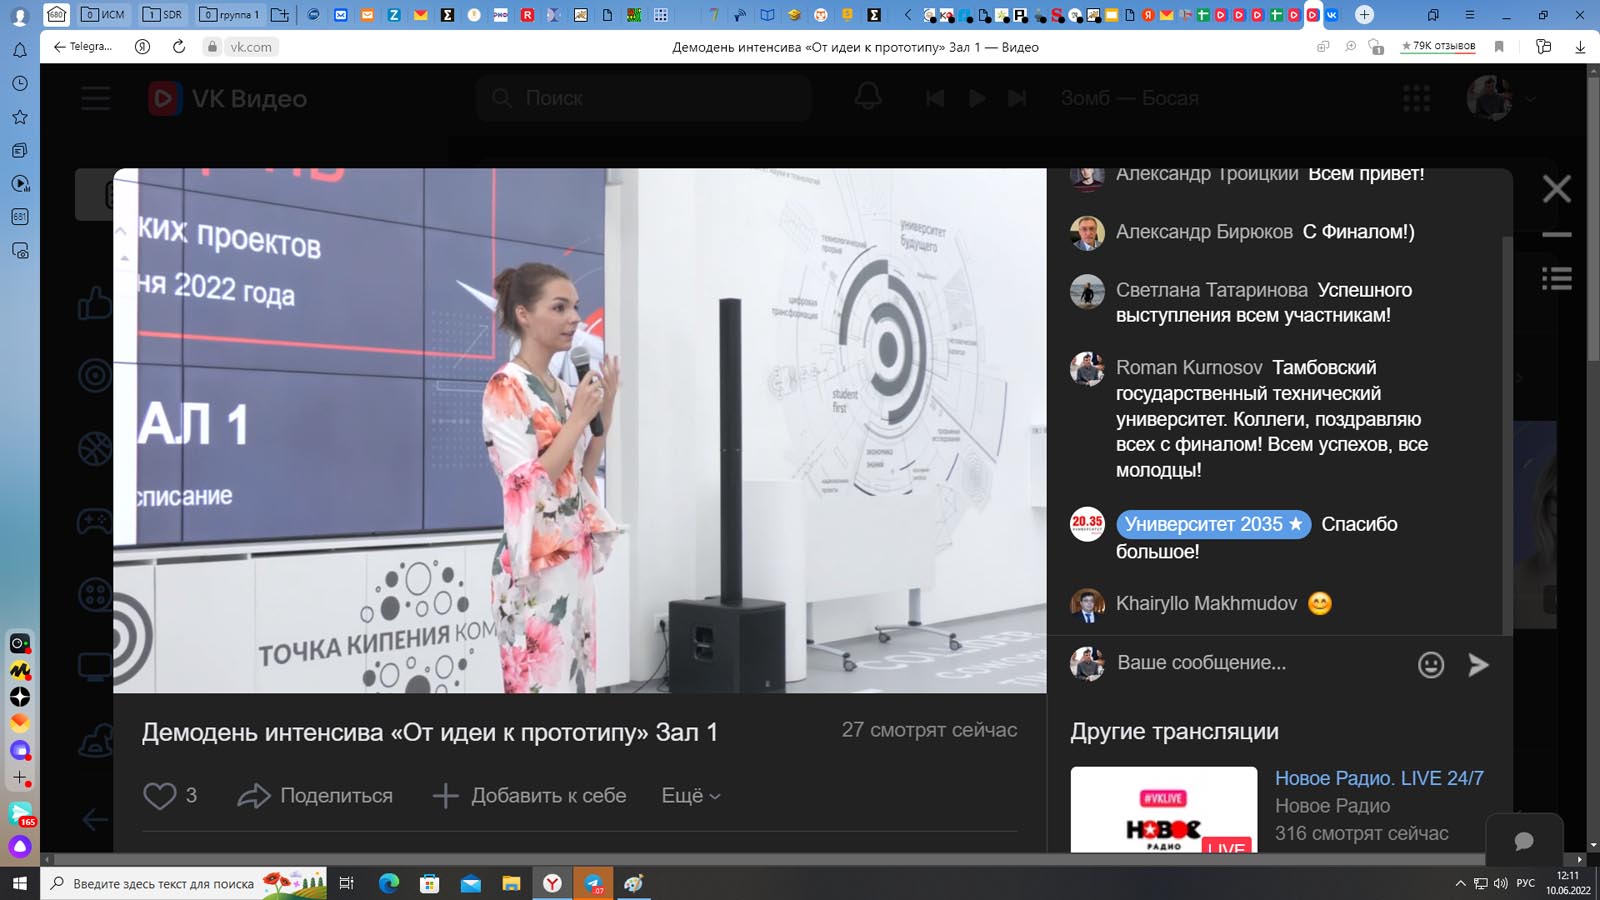Open the playlist list icon
Viewport: 1600px width, 900px height.
click(x=1556, y=279)
